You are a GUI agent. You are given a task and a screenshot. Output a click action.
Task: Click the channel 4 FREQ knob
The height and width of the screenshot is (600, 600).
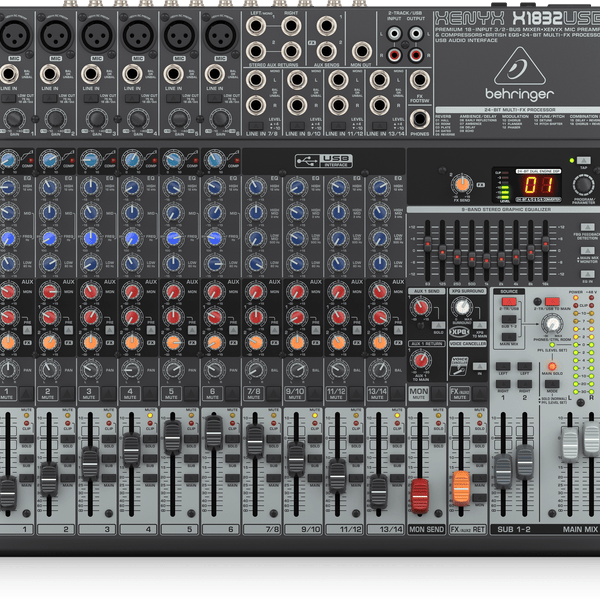(132, 238)
